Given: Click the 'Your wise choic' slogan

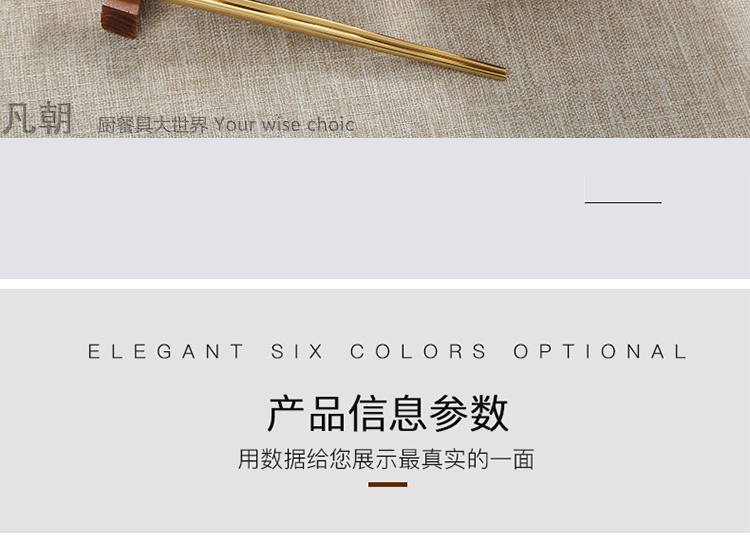Looking at the screenshot, I should (284, 125).
